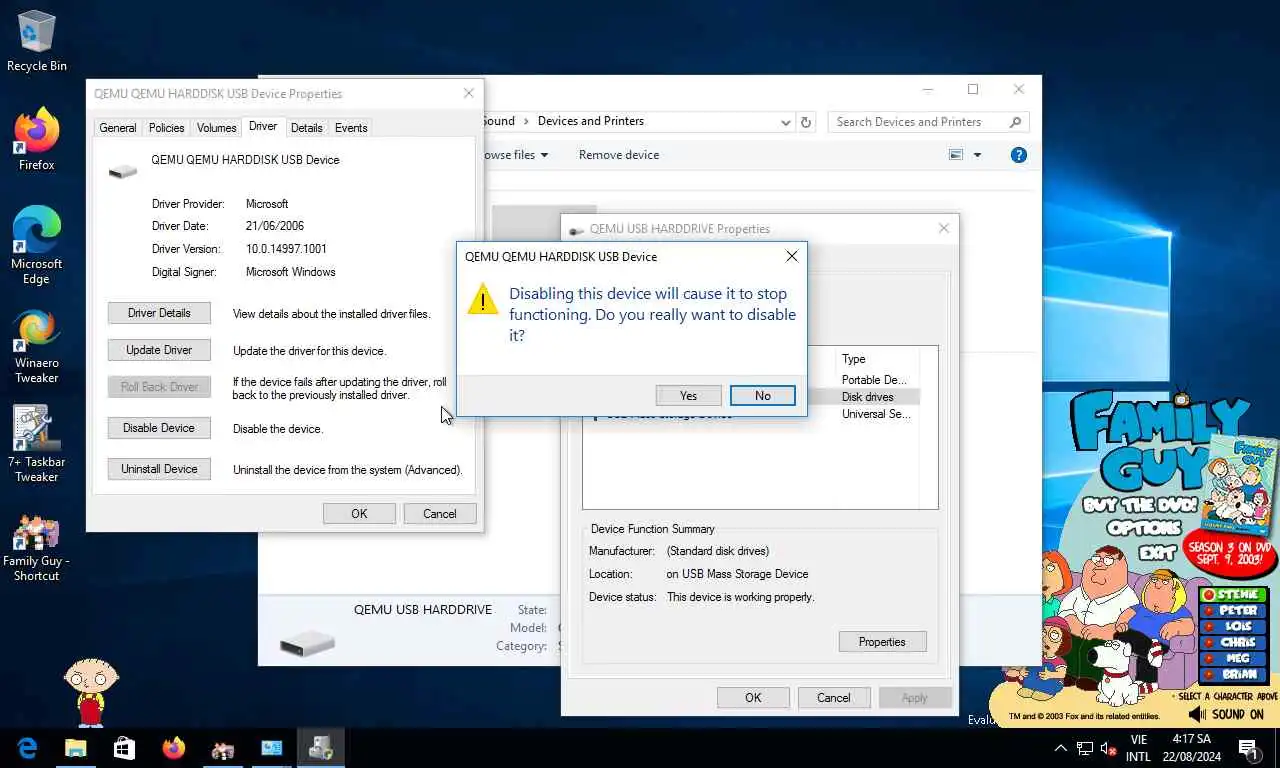Click the muted volume tray icon

(1108, 748)
